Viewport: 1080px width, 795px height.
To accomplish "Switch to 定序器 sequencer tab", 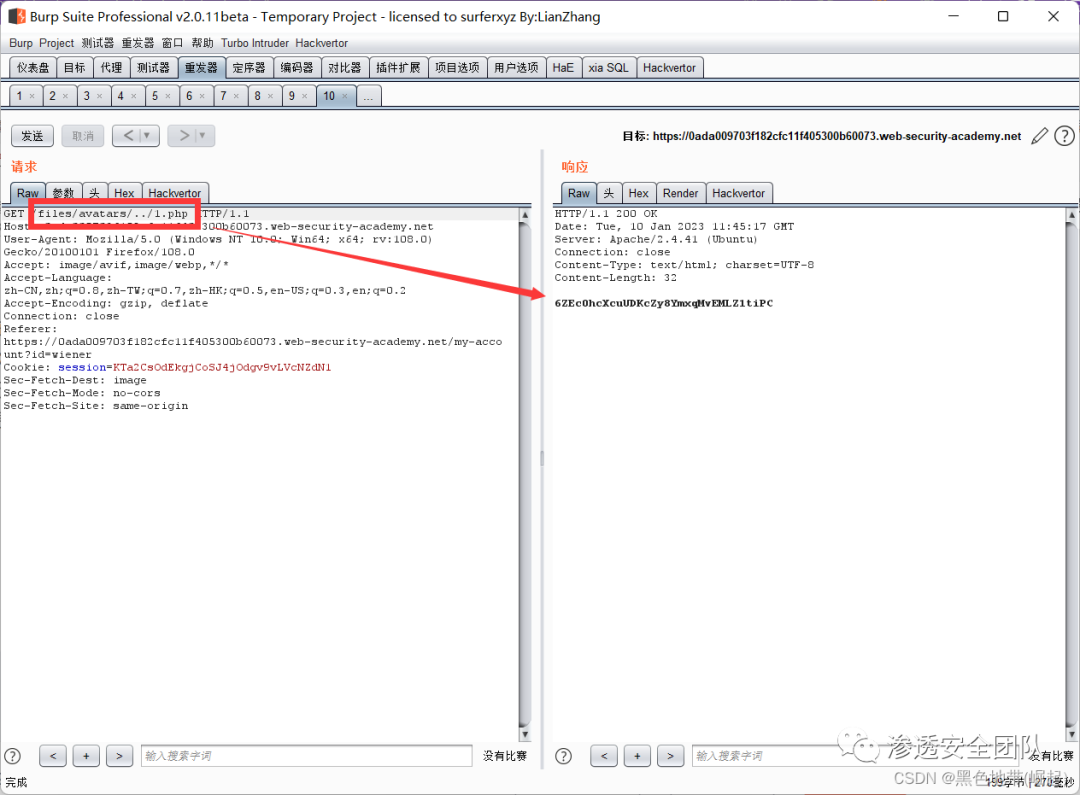I will [x=249, y=68].
